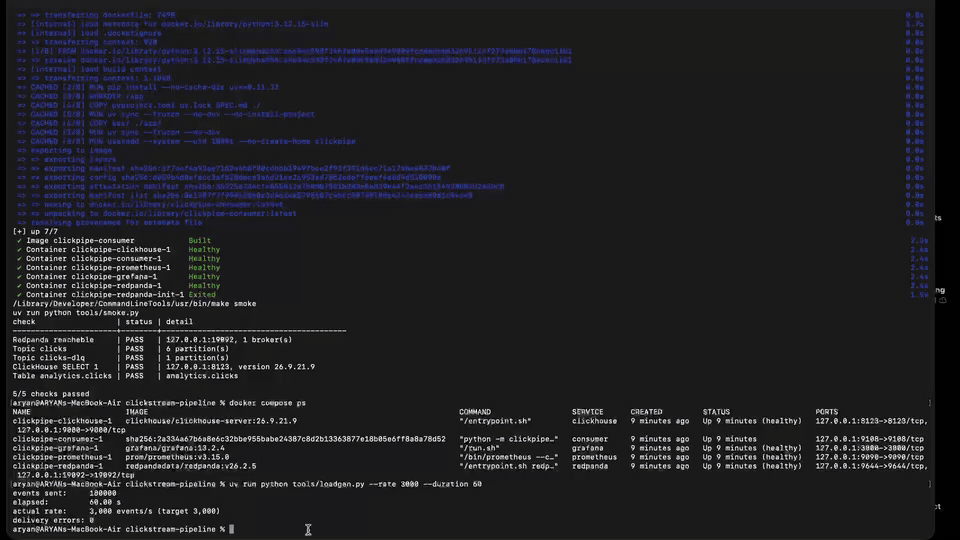Click the 'status' column header in smoke table
This screenshot has width=960, height=540.
pos(138,321)
